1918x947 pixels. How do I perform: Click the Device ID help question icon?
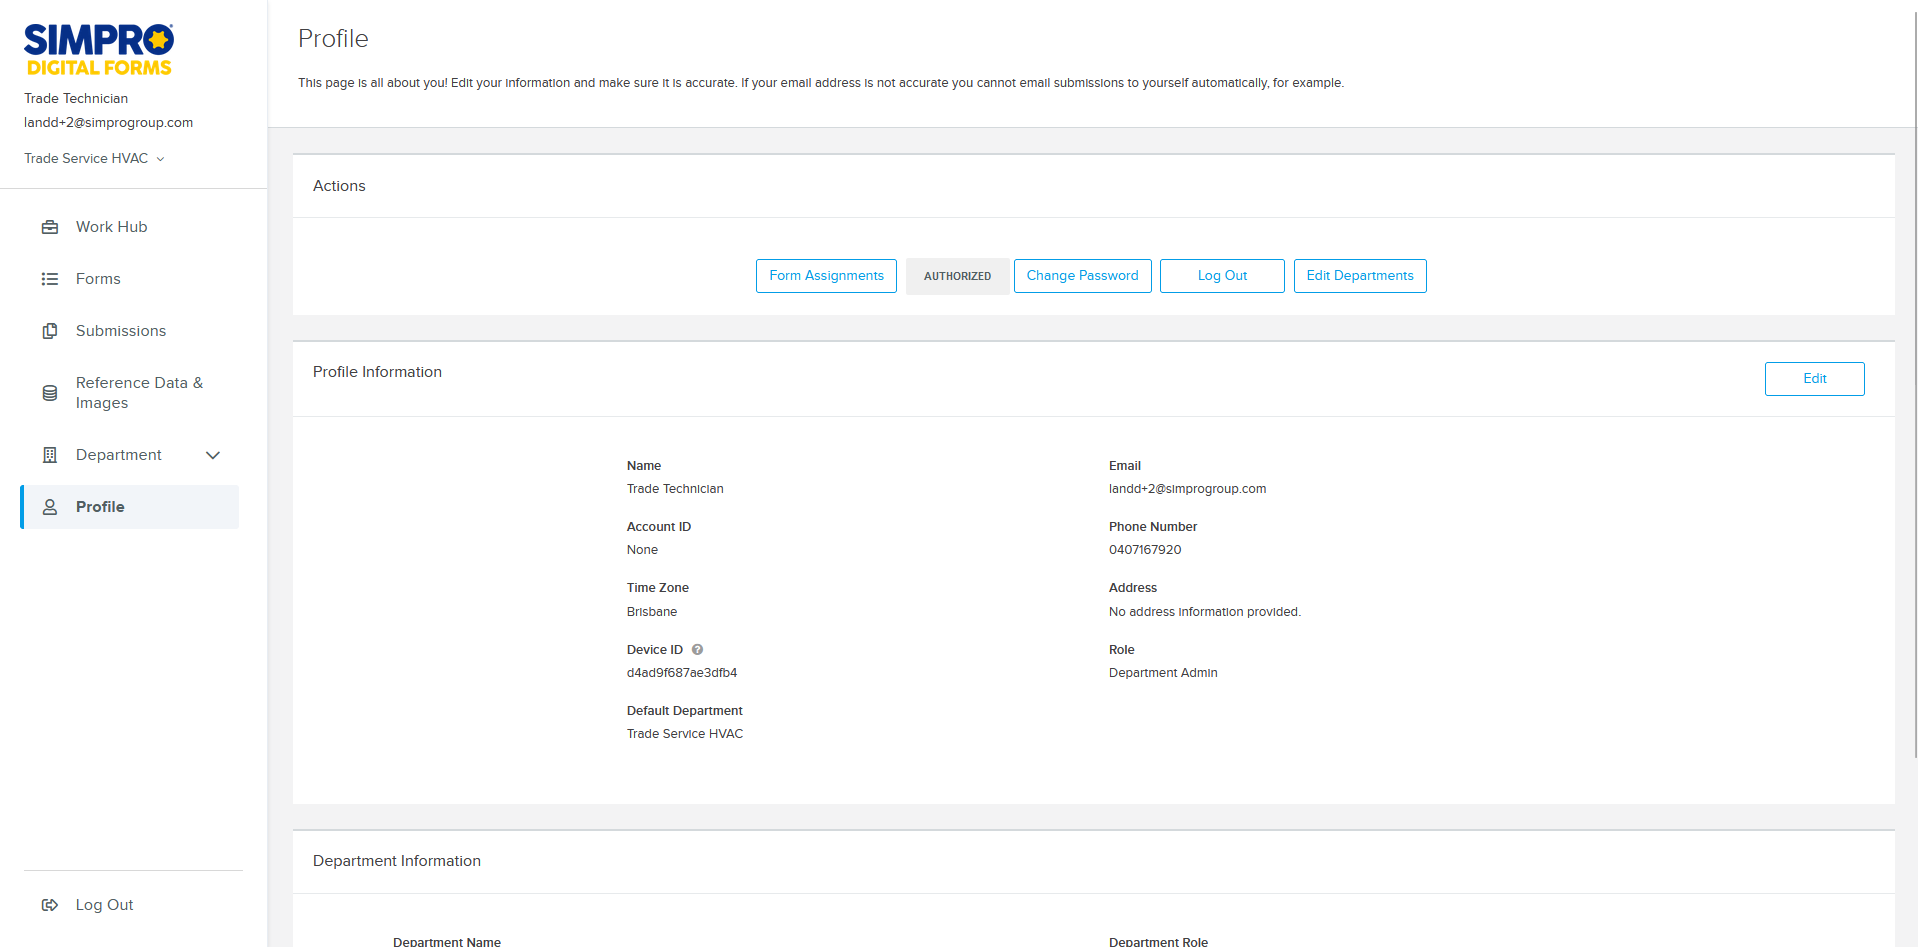pos(697,650)
